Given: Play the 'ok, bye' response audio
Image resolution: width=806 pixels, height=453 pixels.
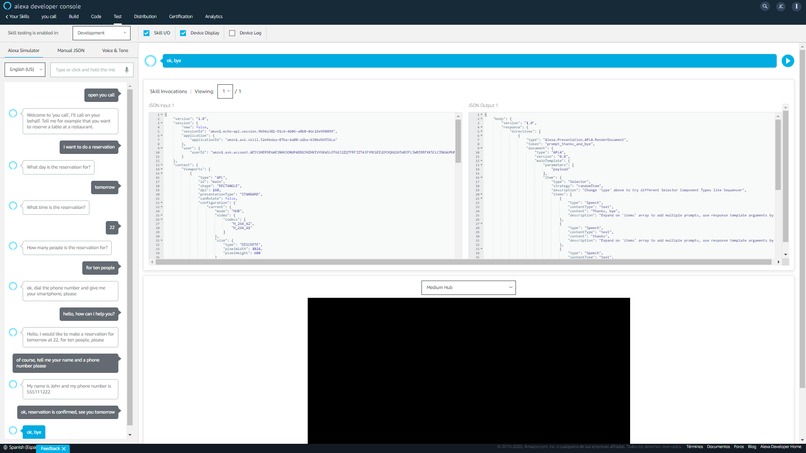Looking at the screenshot, I should click(787, 61).
